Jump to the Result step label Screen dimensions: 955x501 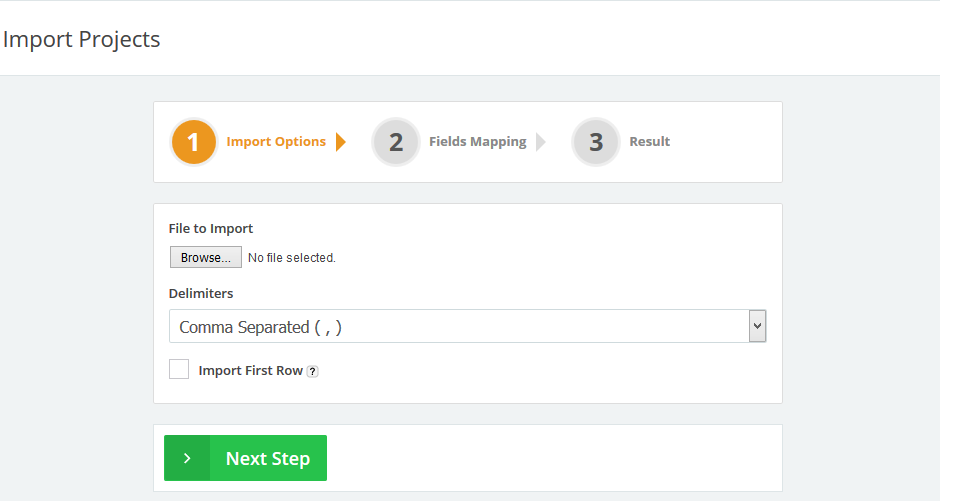649,142
